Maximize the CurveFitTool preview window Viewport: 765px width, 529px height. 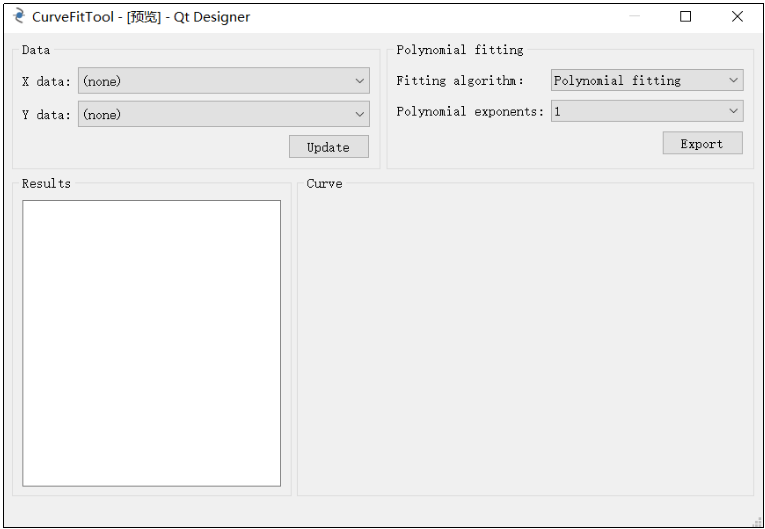coord(685,17)
